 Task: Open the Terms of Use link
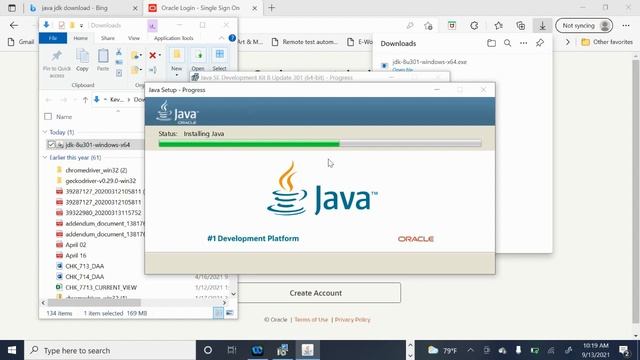(x=311, y=320)
